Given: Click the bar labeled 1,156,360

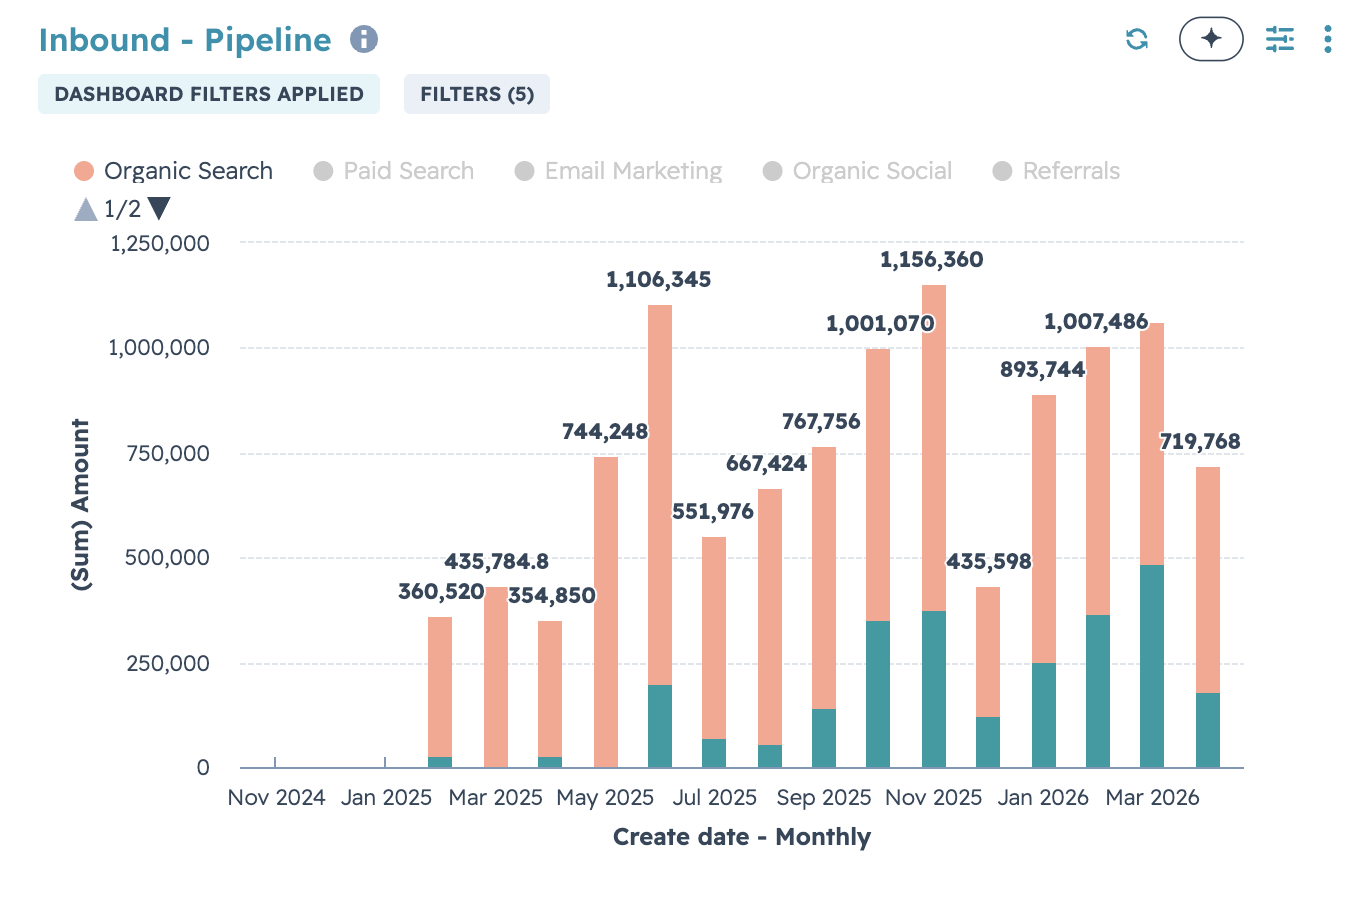Looking at the screenshot, I should point(934,526).
